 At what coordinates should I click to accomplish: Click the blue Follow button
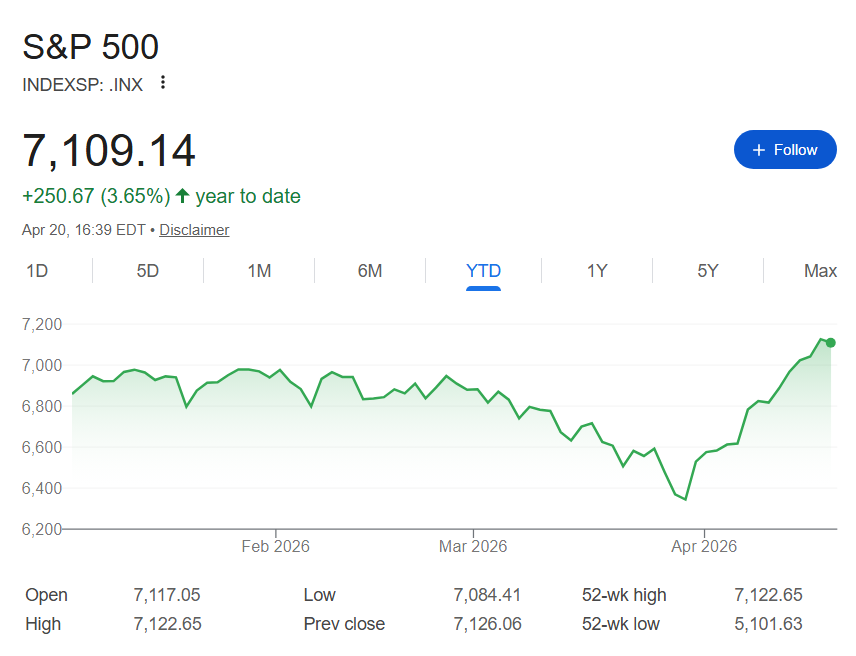785,149
